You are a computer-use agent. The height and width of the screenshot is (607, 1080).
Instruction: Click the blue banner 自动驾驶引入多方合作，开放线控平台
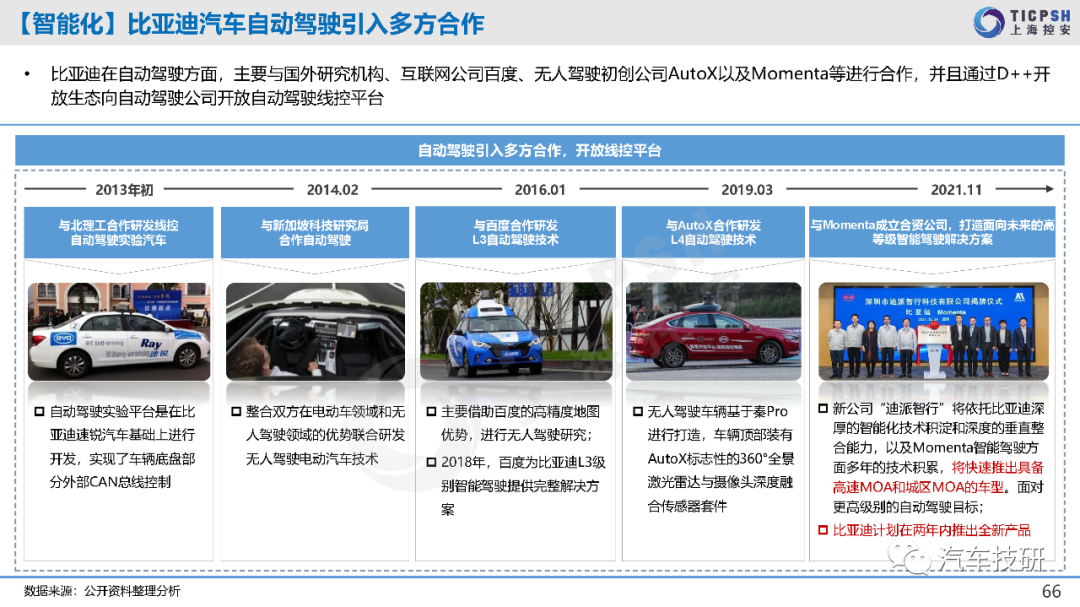tap(539, 150)
